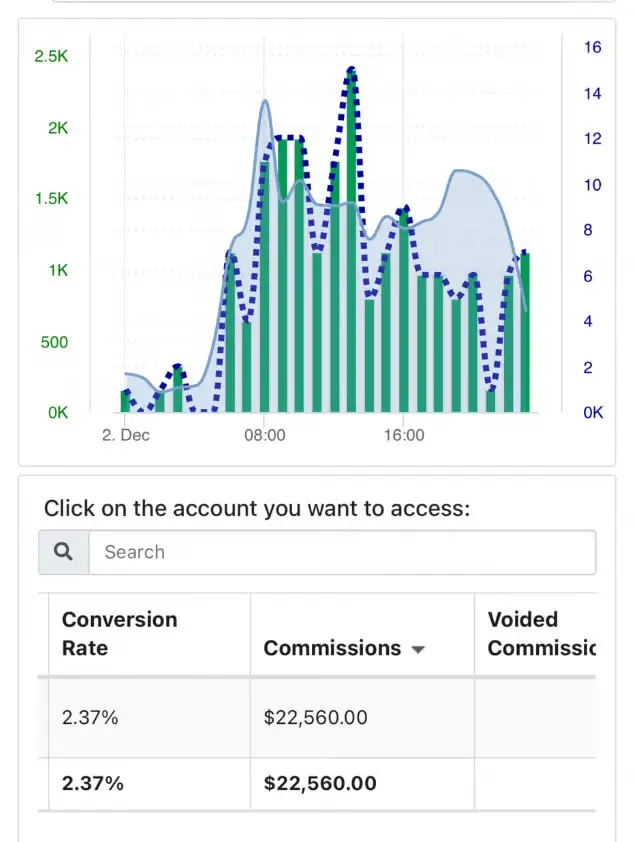Image resolution: width=634 pixels, height=842 pixels.
Task: Click the 10 right axis label
Action: 592,185
